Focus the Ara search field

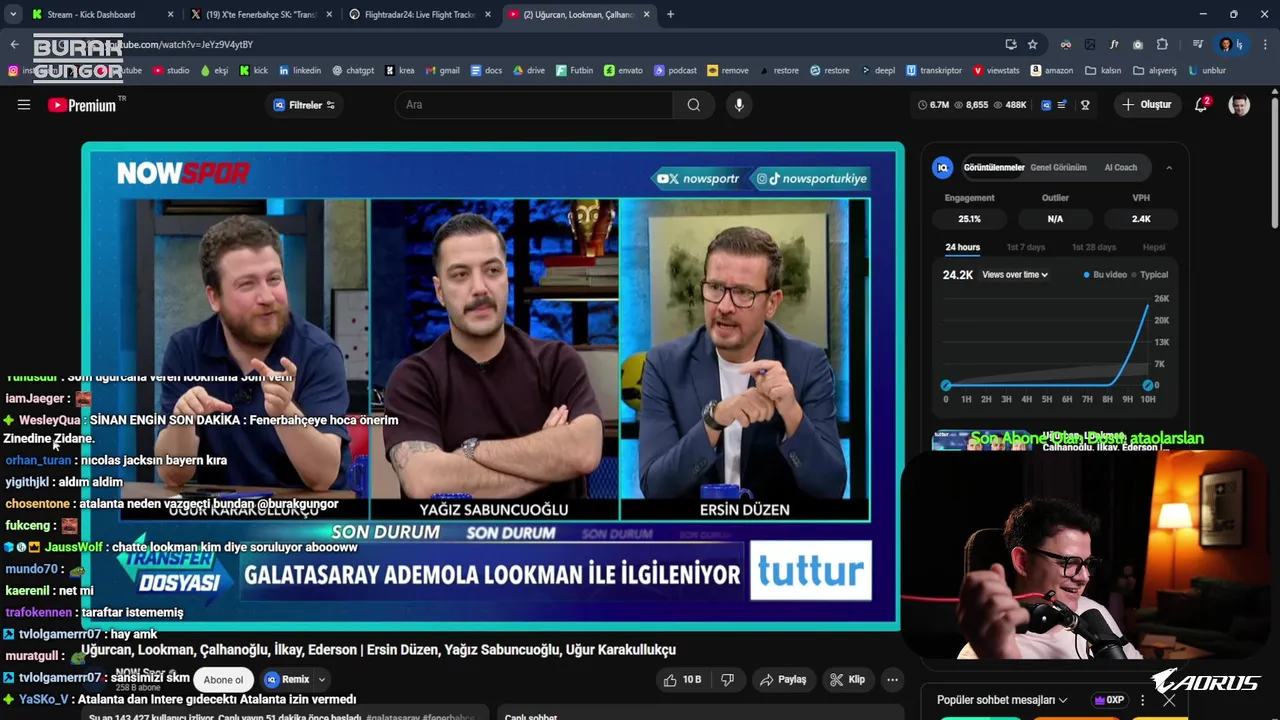coord(535,105)
